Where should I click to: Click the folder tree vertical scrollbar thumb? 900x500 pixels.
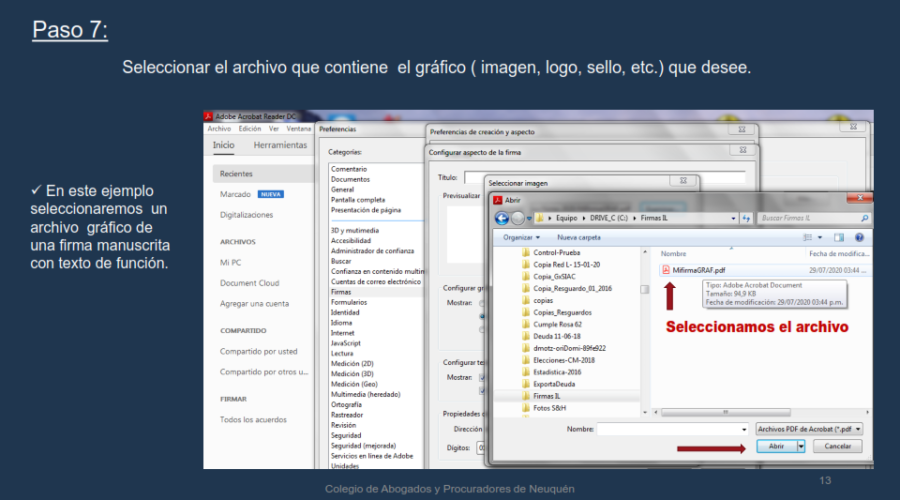click(x=645, y=289)
